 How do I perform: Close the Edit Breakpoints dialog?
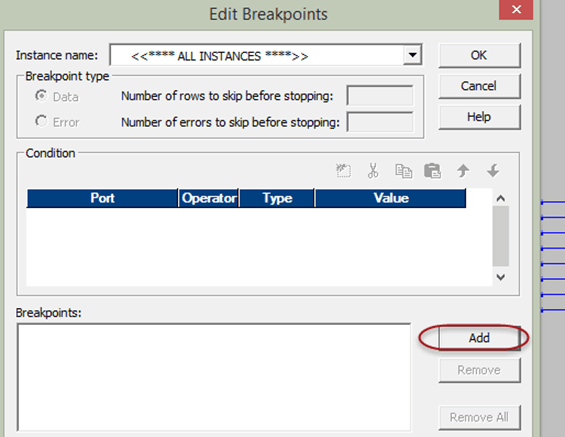tap(516, 9)
